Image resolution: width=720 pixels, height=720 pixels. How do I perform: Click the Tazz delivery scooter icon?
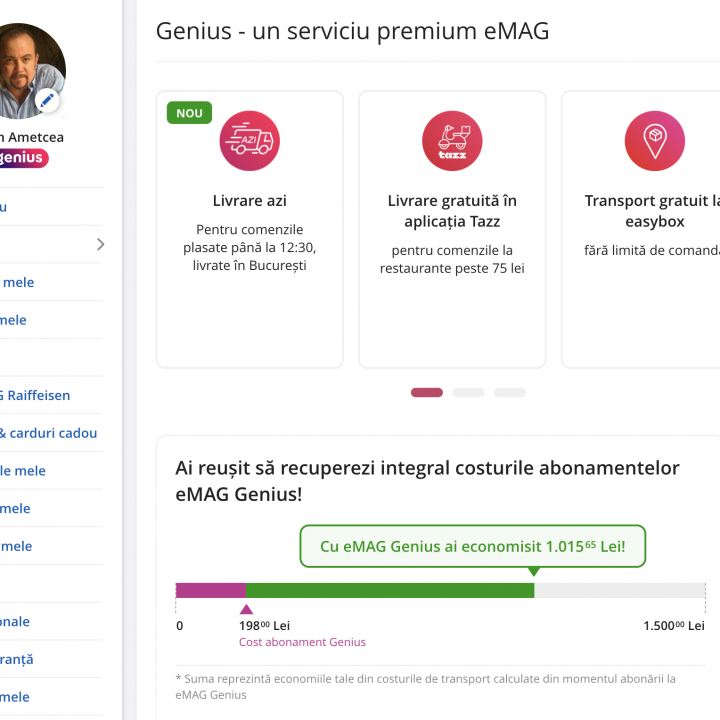tap(452, 141)
